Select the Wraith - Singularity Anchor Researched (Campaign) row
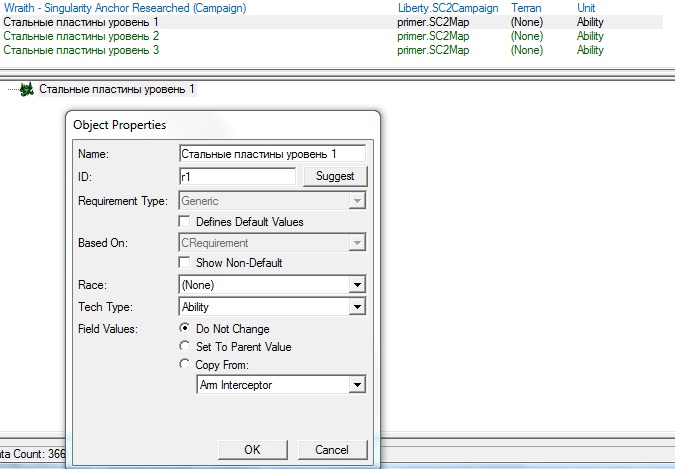The height and width of the screenshot is (469, 675). click(x=331, y=8)
